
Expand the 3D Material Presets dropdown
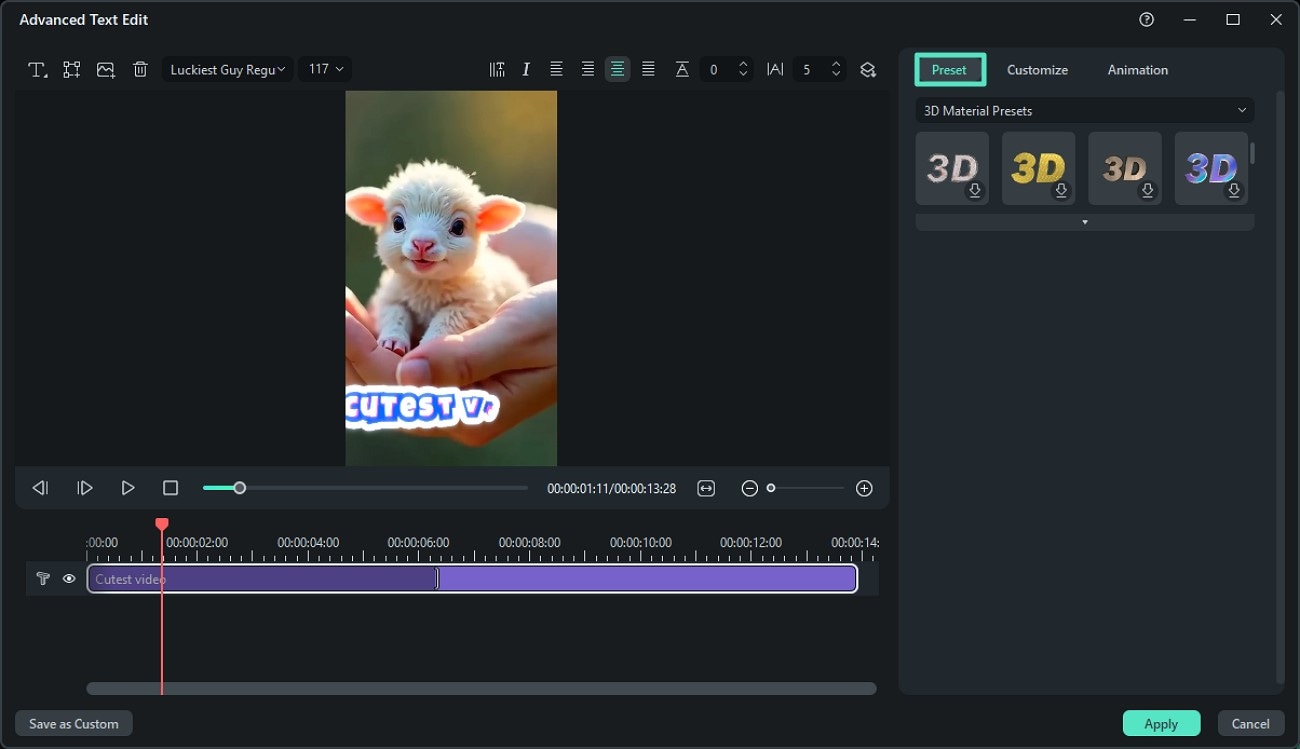pos(1085,110)
